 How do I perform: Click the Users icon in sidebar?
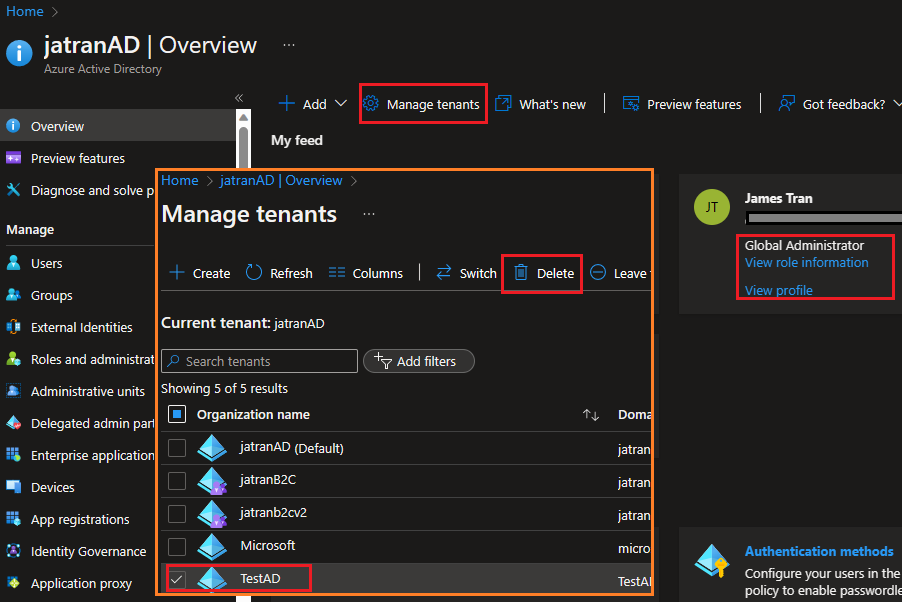pyautogui.click(x=13, y=263)
